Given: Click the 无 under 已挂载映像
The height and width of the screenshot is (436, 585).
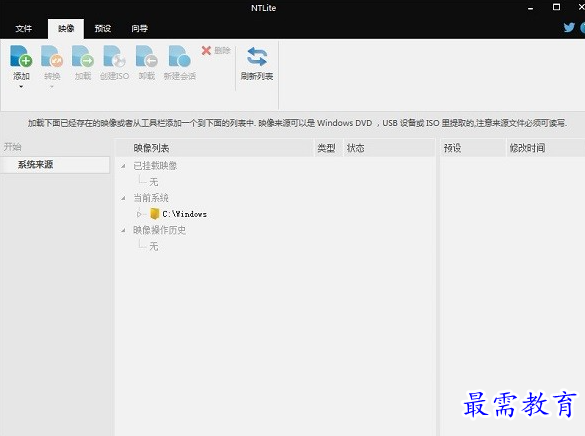Looking at the screenshot, I should click(x=153, y=182).
